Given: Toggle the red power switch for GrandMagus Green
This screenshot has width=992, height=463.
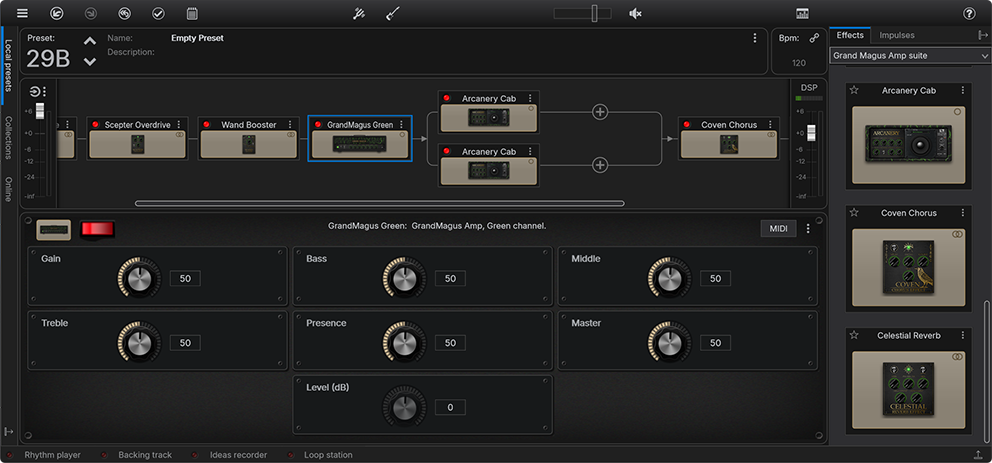Looking at the screenshot, I should coord(98,230).
